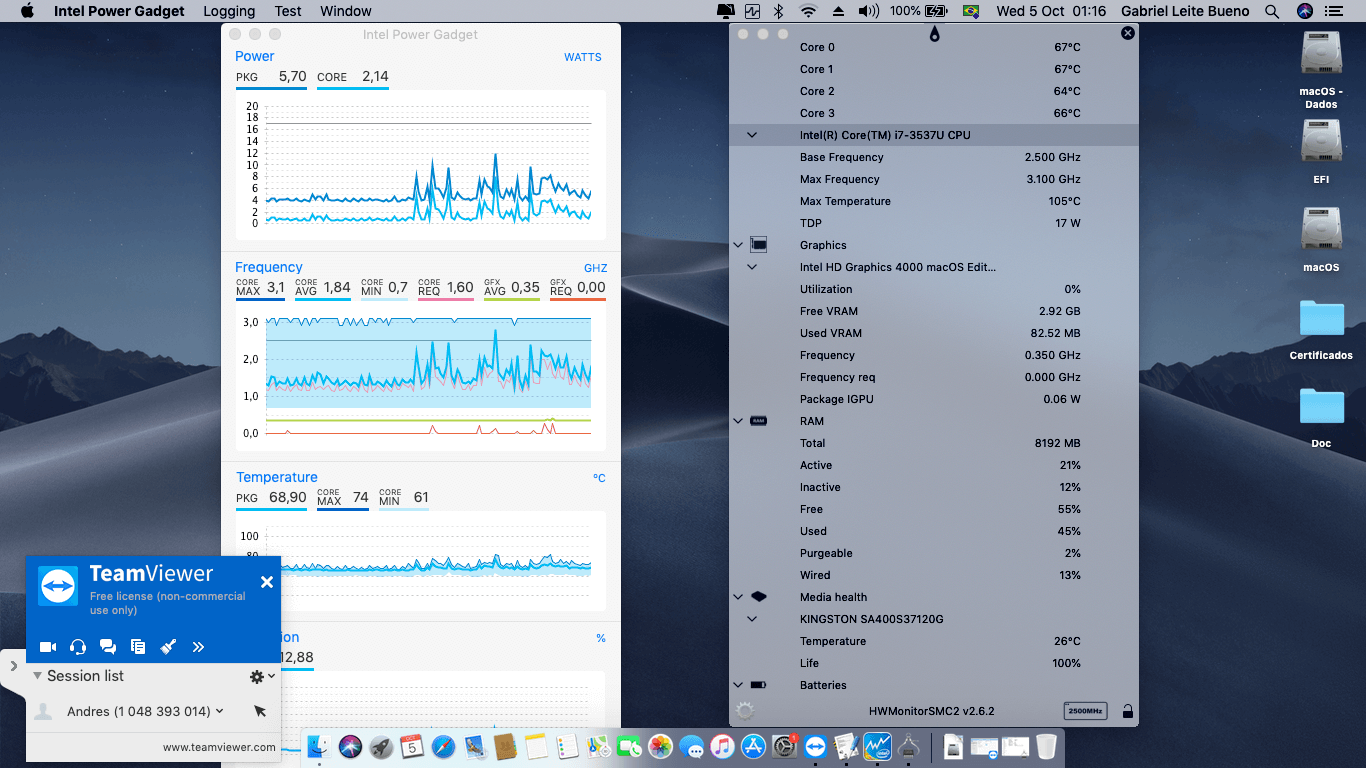Collapse the Intel HD Graphics 4000 subsection

(752, 267)
